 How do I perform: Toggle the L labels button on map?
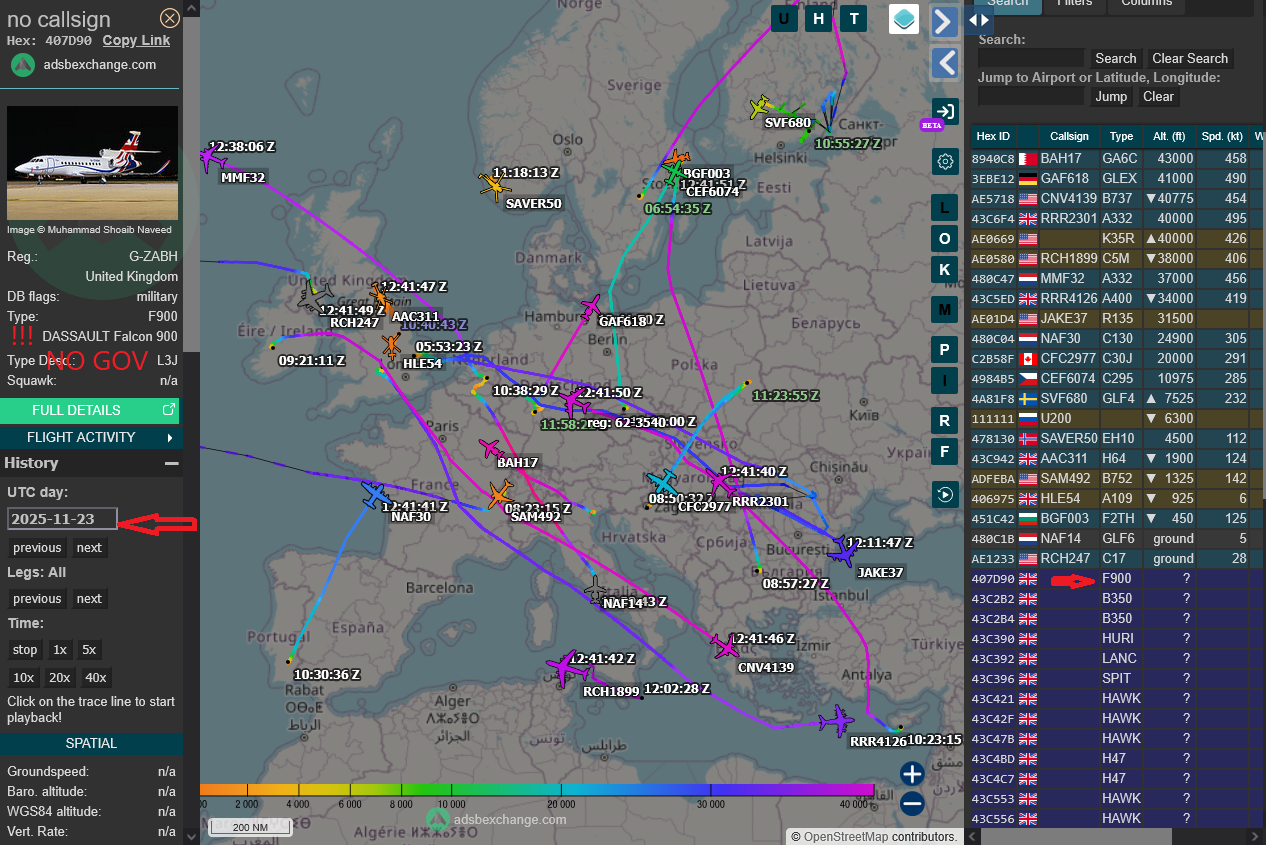[x=944, y=207]
